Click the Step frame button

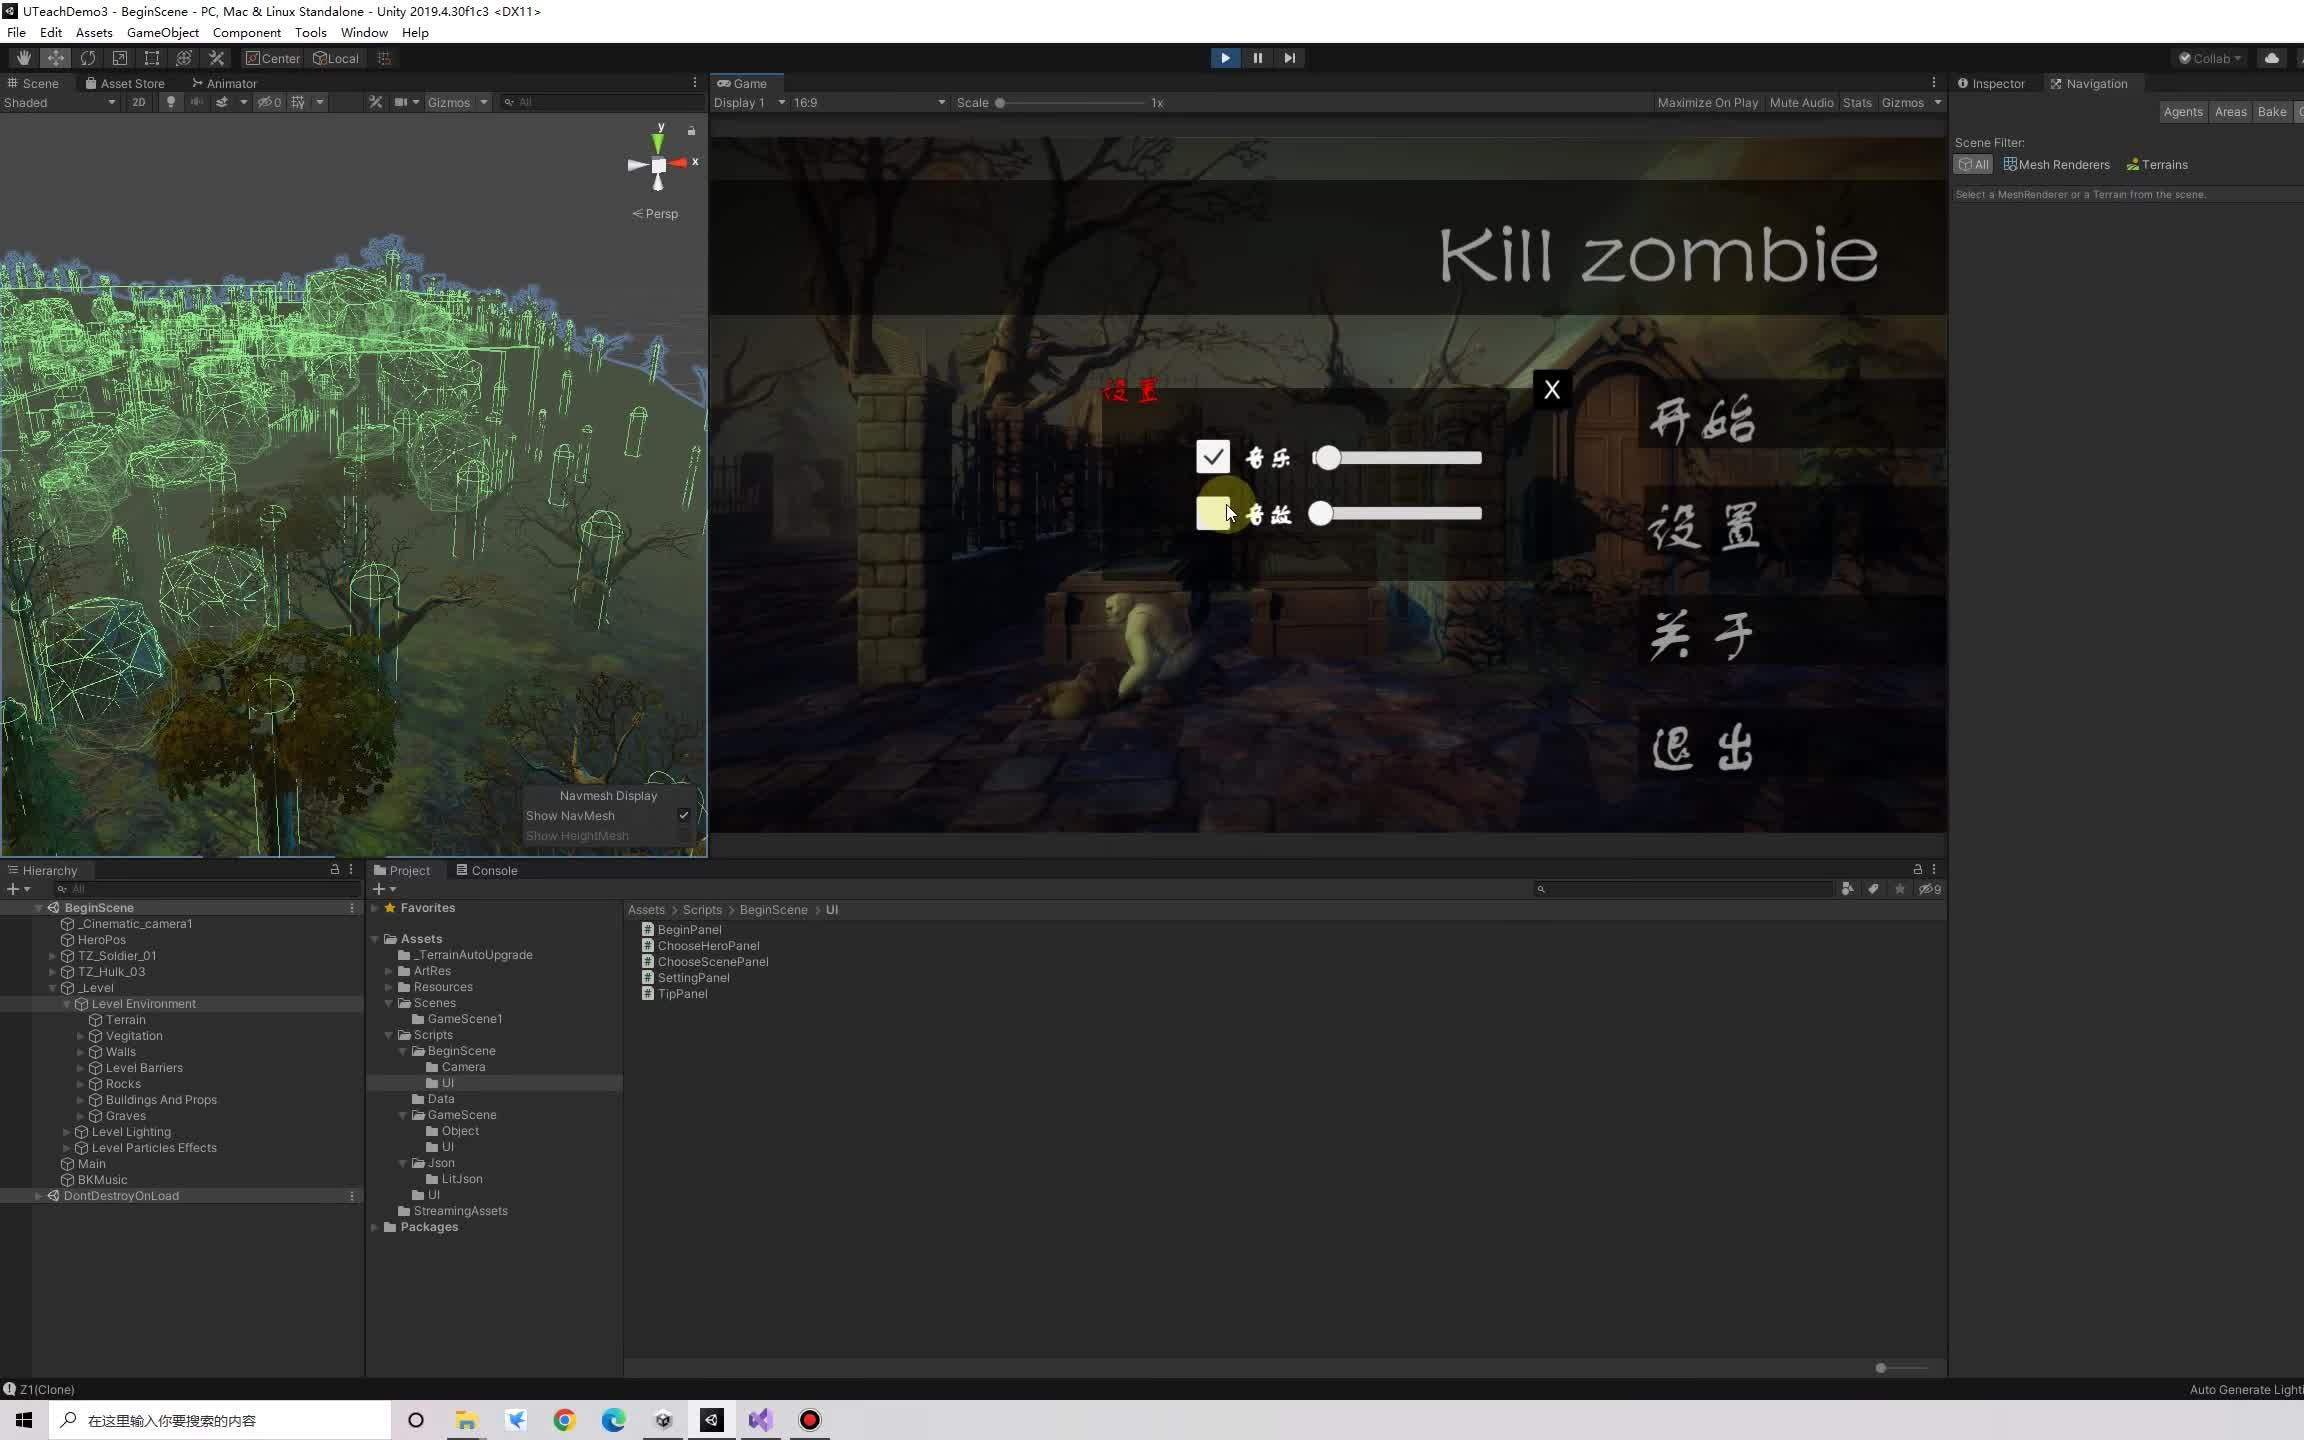click(1289, 58)
